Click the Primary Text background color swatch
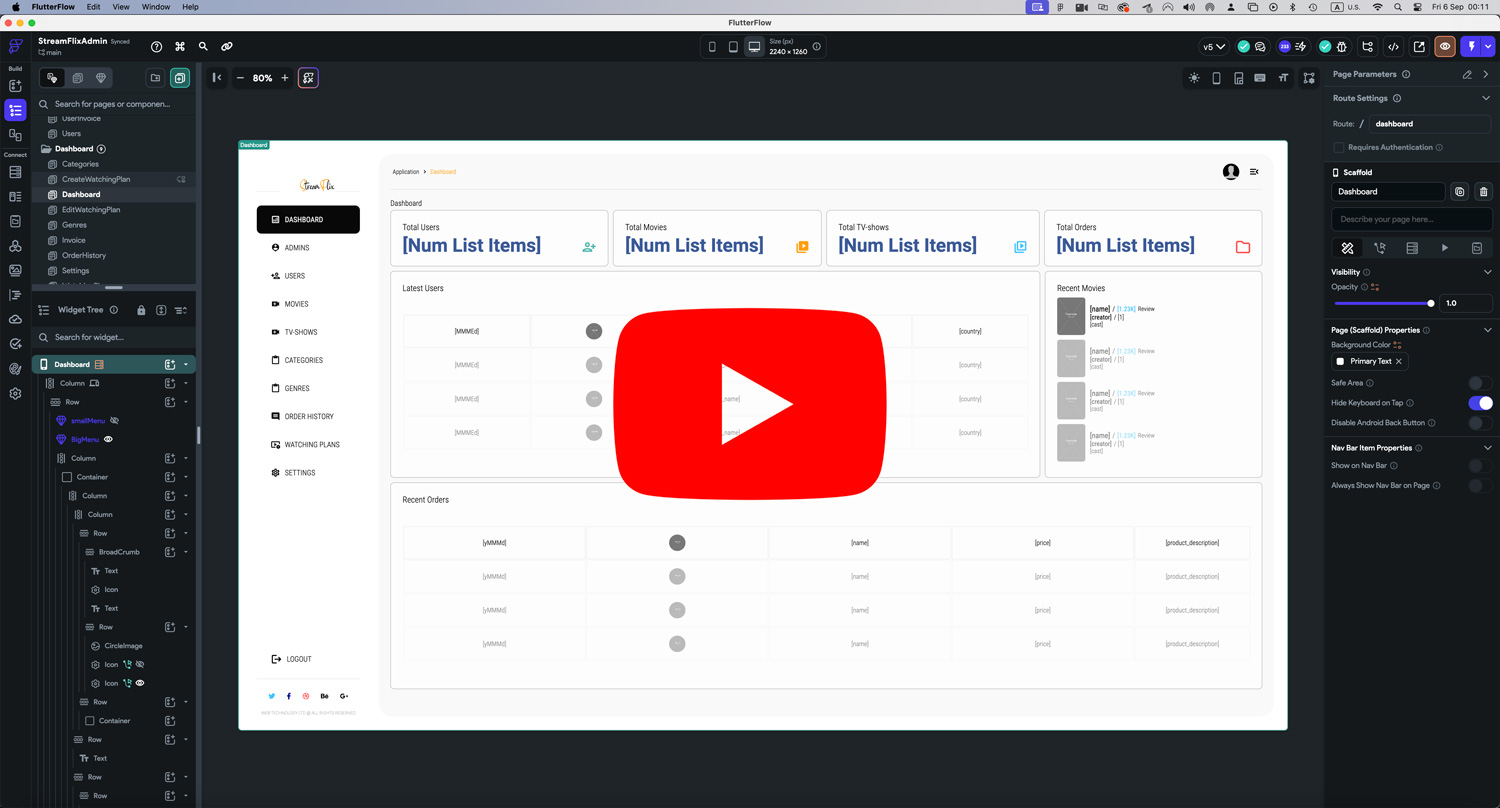1500x808 pixels. (1340, 361)
